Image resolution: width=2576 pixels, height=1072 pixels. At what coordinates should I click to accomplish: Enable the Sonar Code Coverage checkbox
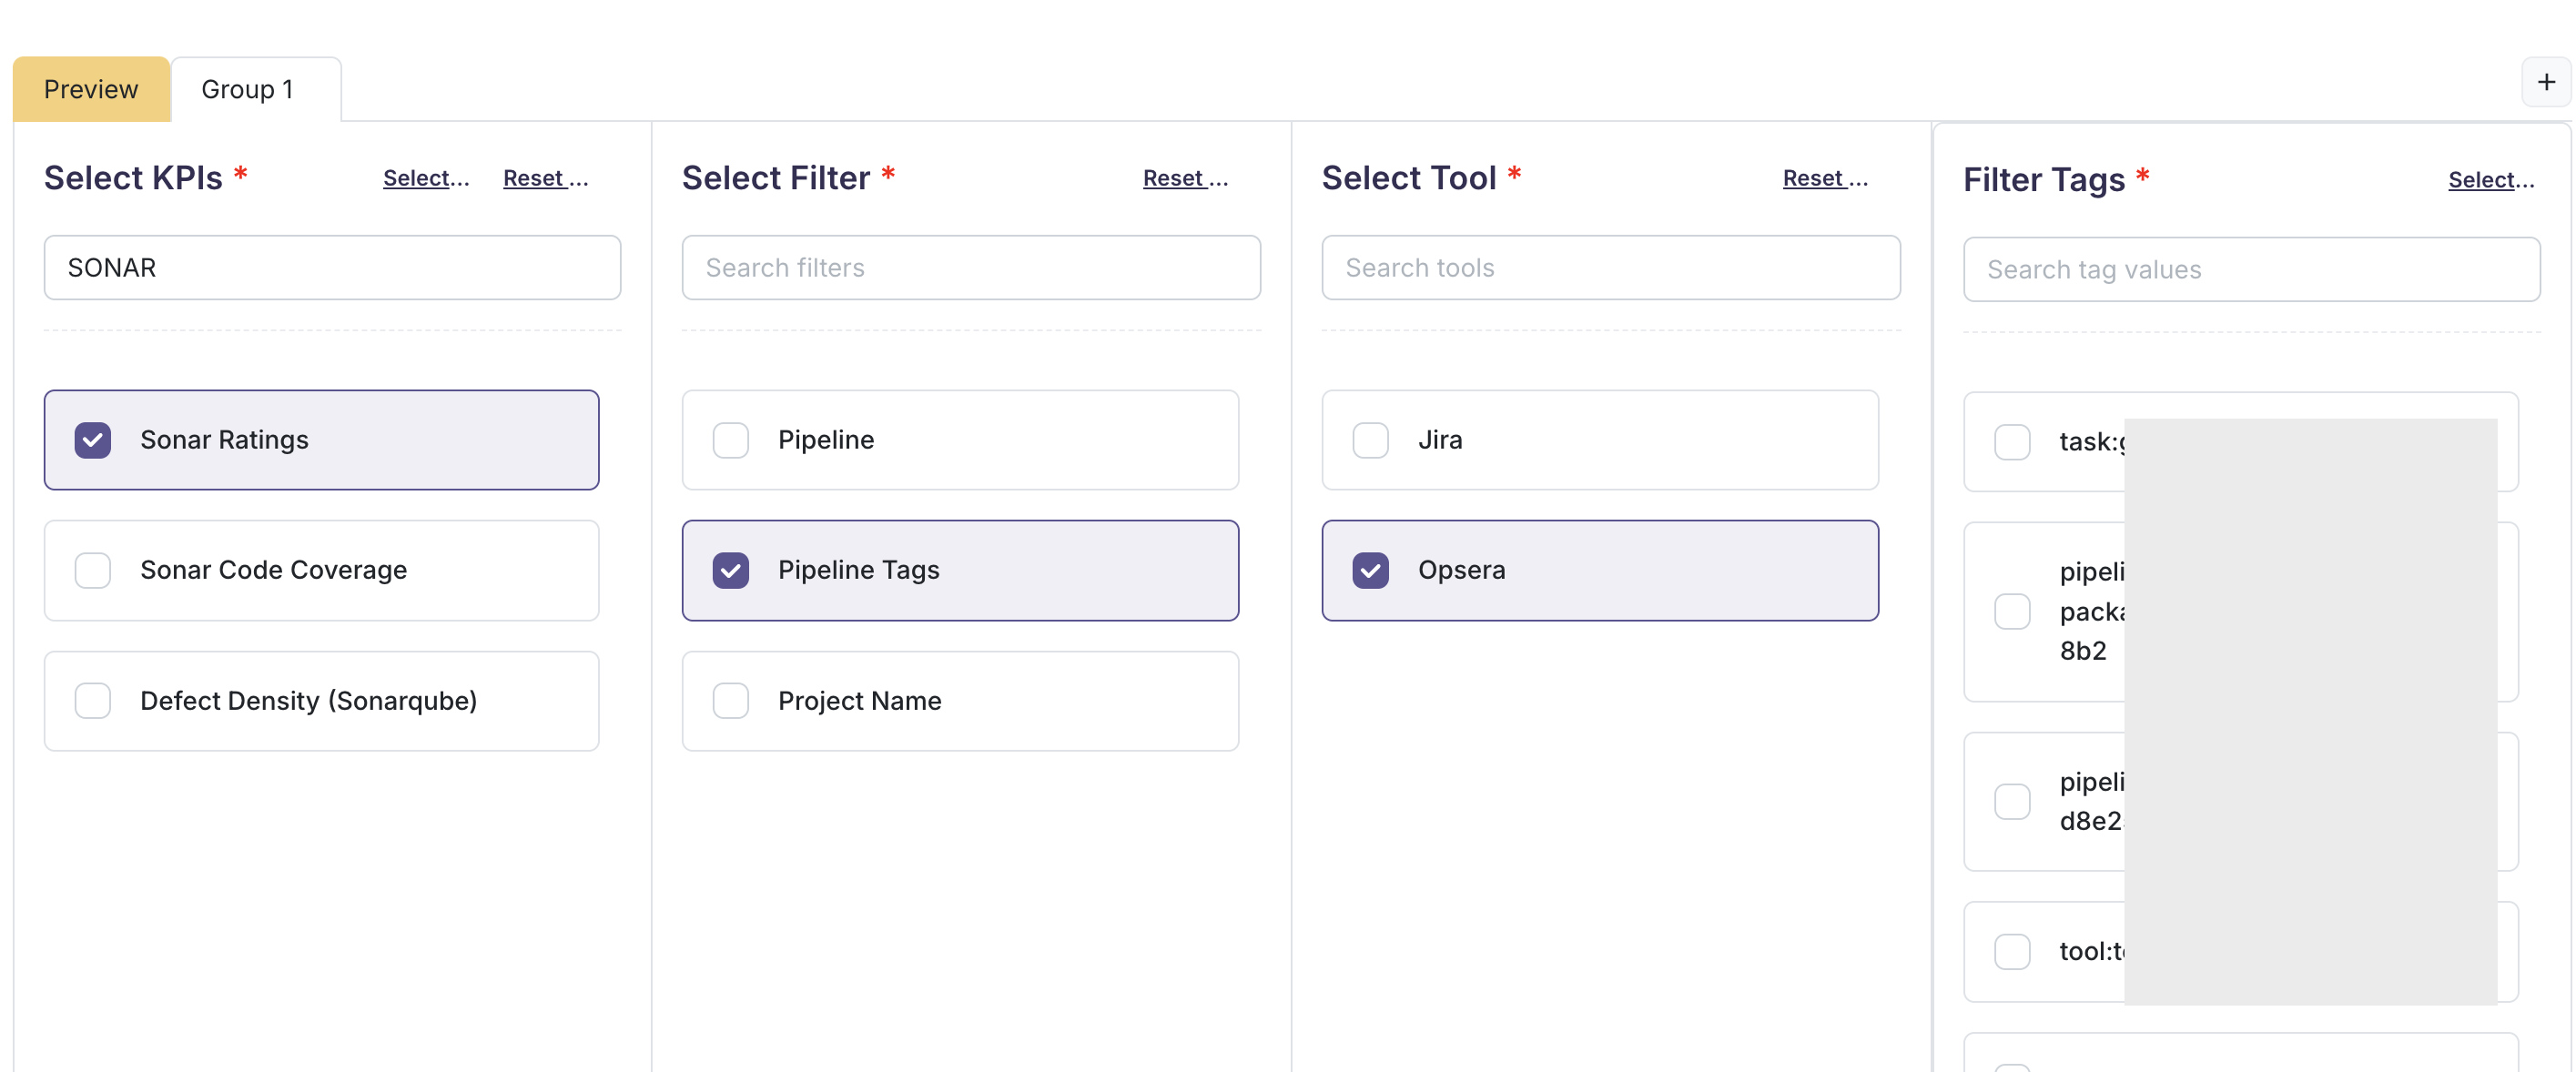(93, 570)
